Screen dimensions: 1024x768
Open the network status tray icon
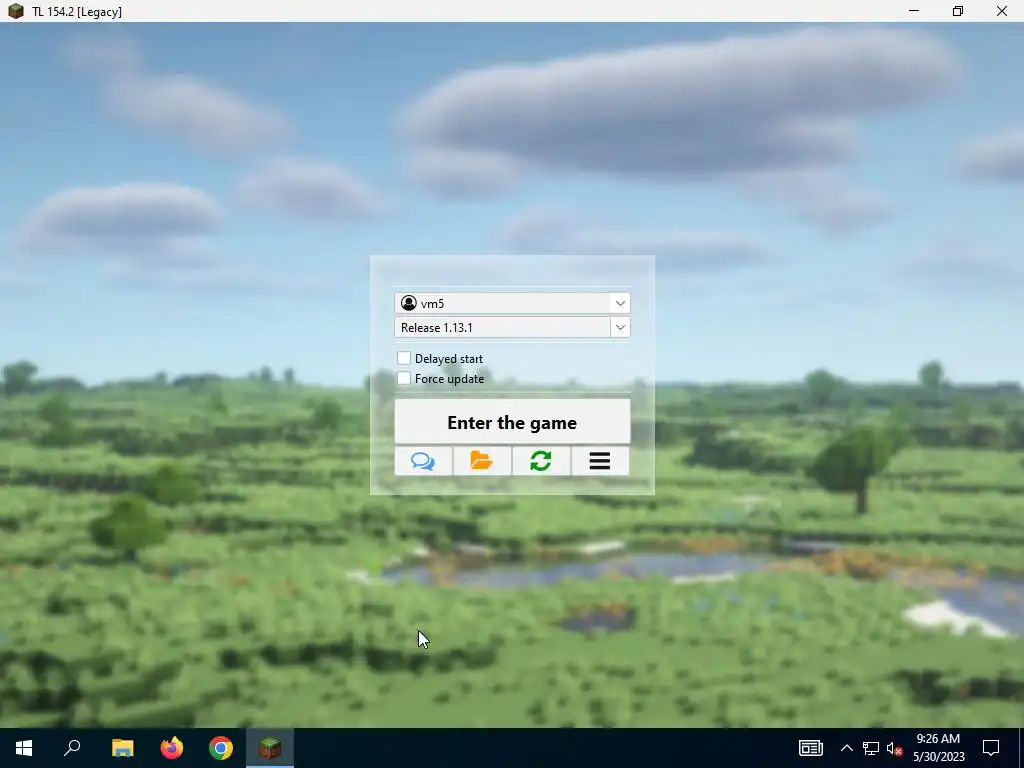coord(871,748)
